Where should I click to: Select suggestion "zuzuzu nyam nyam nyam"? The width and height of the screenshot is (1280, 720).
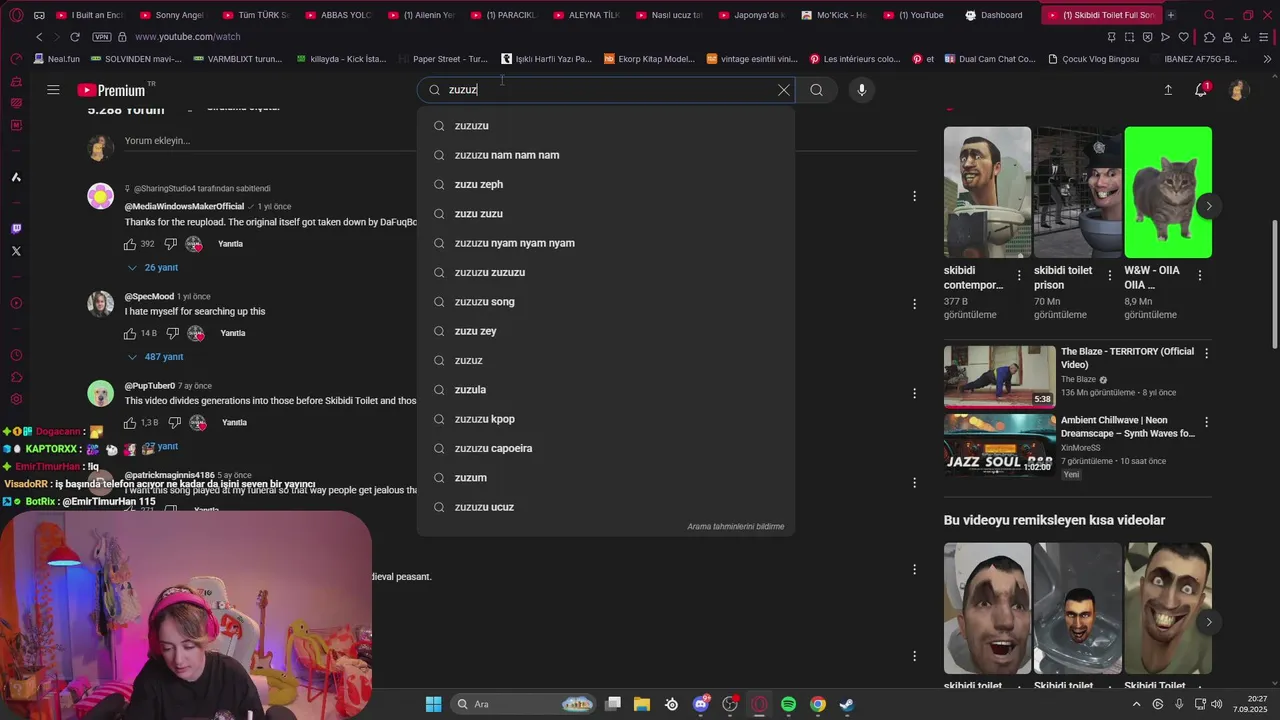pos(606,243)
